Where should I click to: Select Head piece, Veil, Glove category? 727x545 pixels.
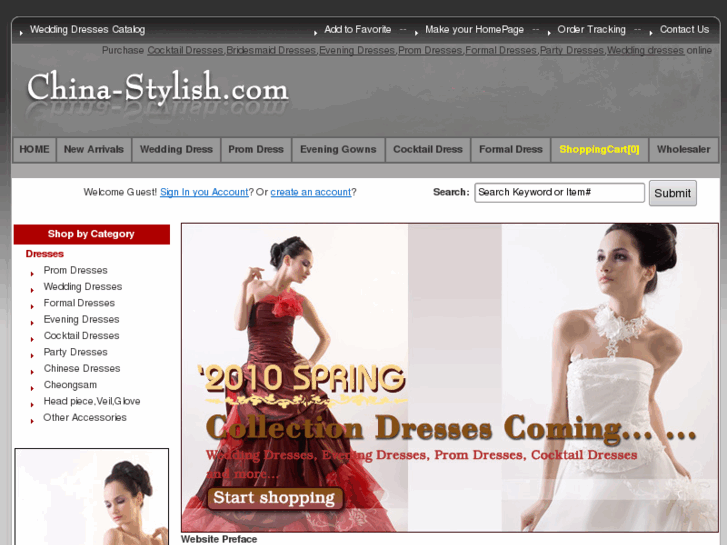pyautogui.click(x=92, y=401)
